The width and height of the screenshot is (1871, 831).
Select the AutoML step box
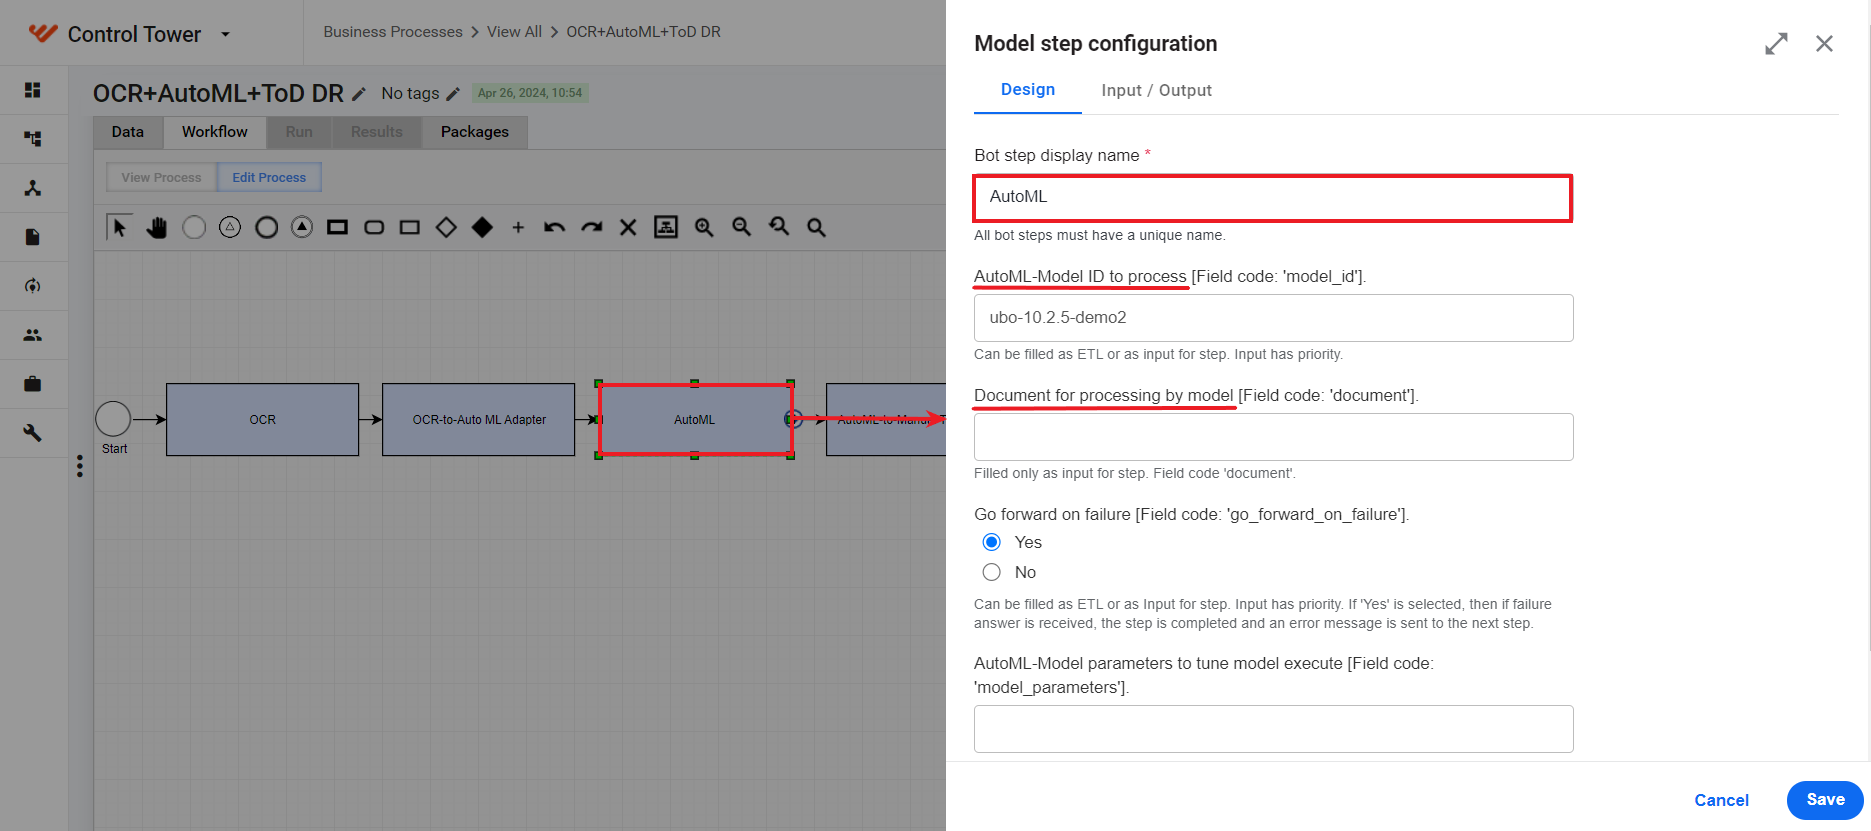(x=695, y=420)
